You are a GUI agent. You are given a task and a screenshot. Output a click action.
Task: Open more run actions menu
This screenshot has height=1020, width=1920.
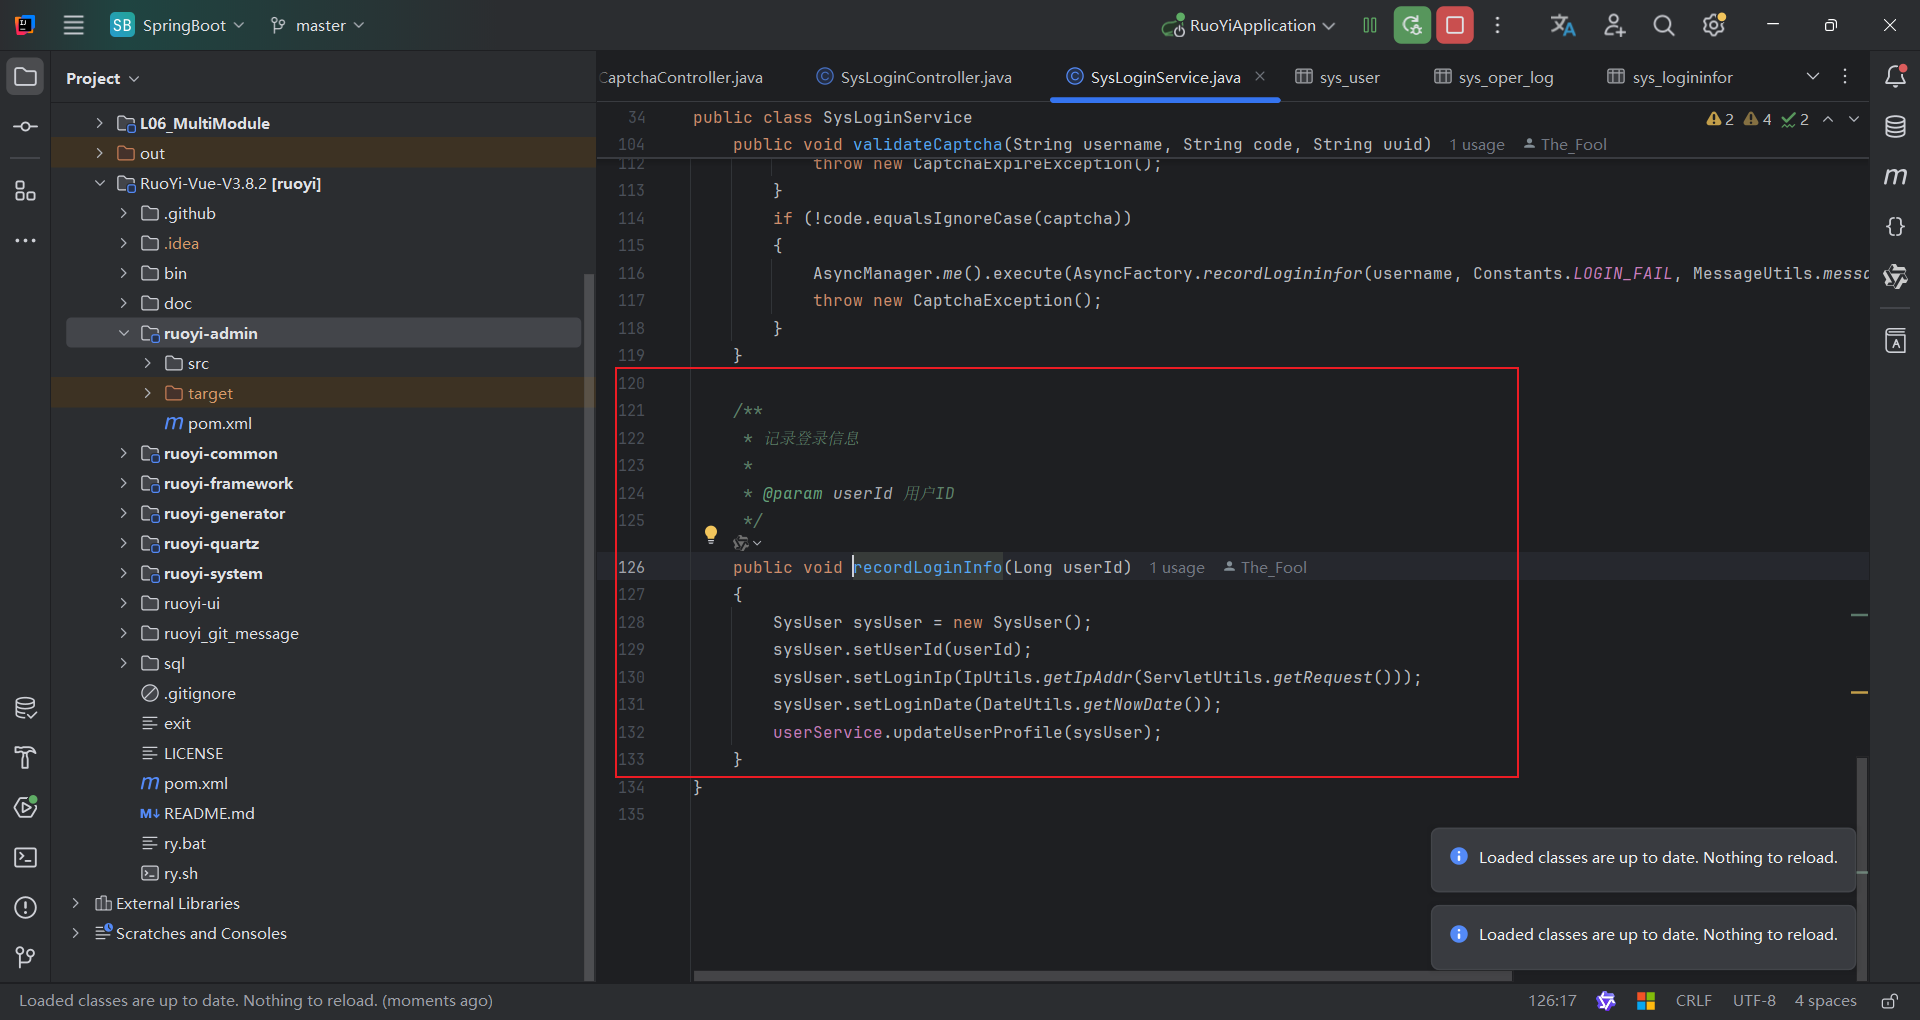click(1497, 25)
